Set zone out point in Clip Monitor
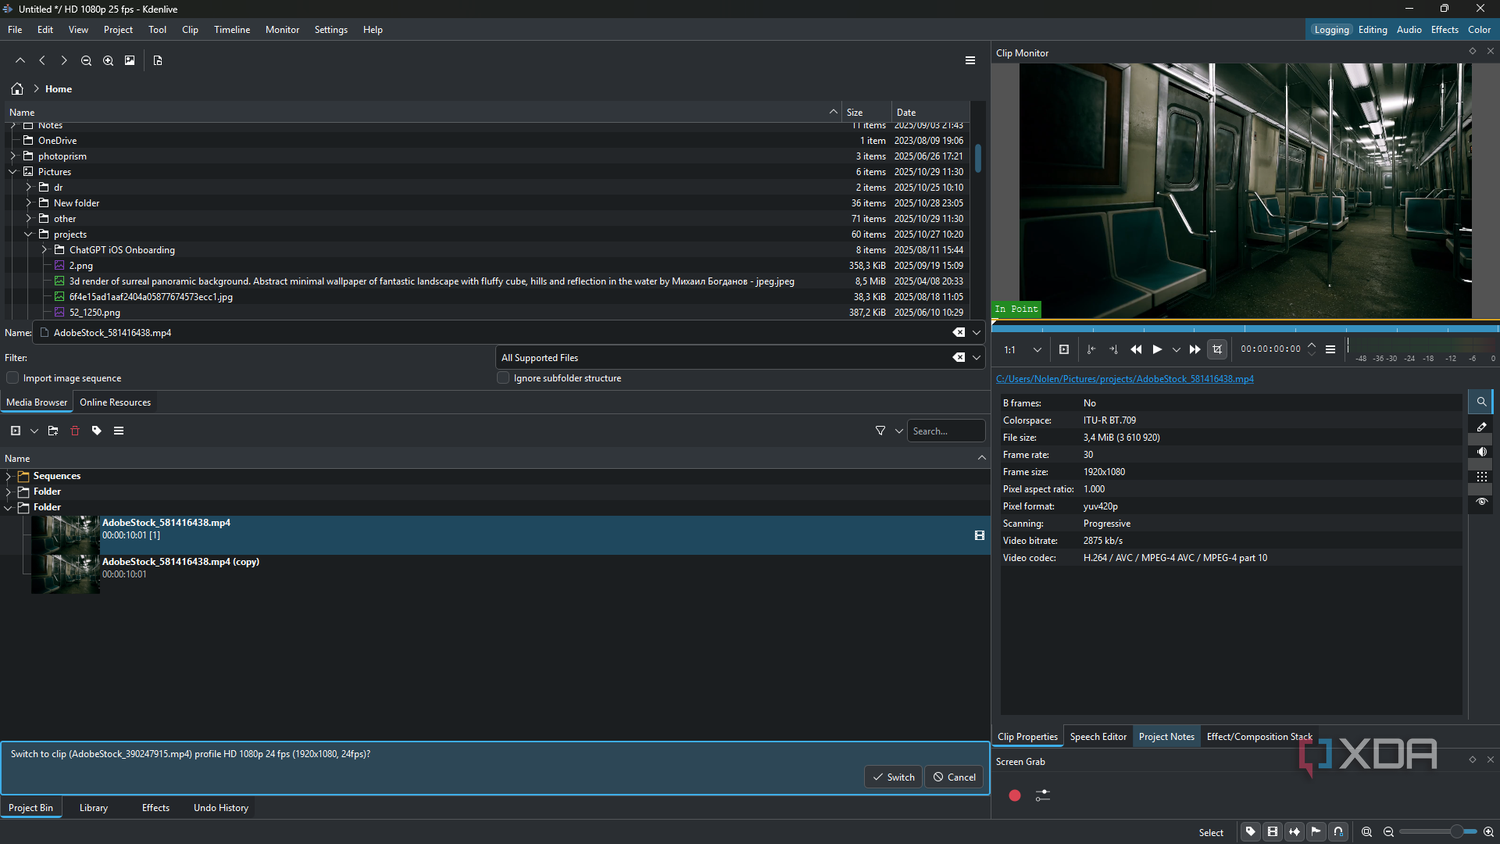 point(1113,350)
